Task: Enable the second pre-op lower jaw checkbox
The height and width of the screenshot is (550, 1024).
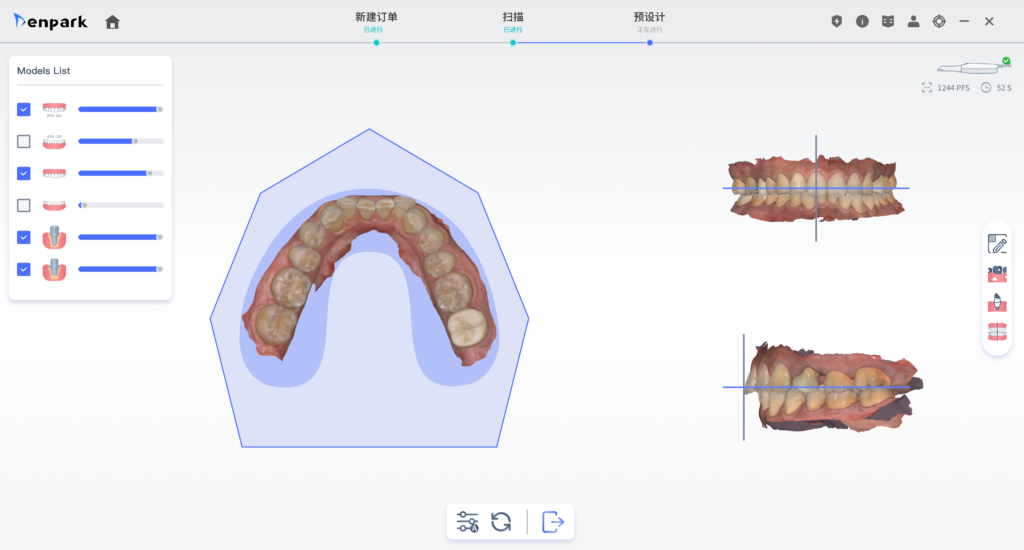Action: point(24,141)
